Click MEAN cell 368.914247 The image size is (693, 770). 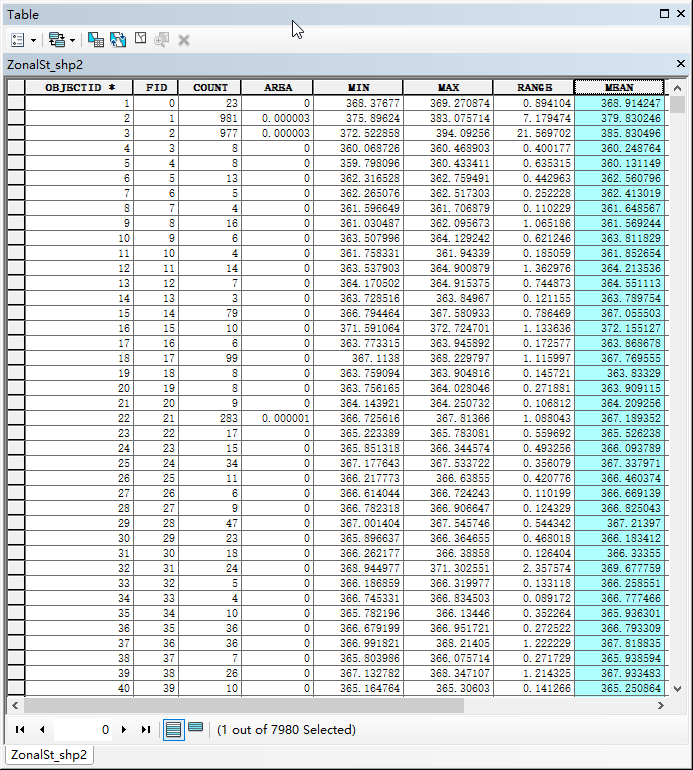619,103
